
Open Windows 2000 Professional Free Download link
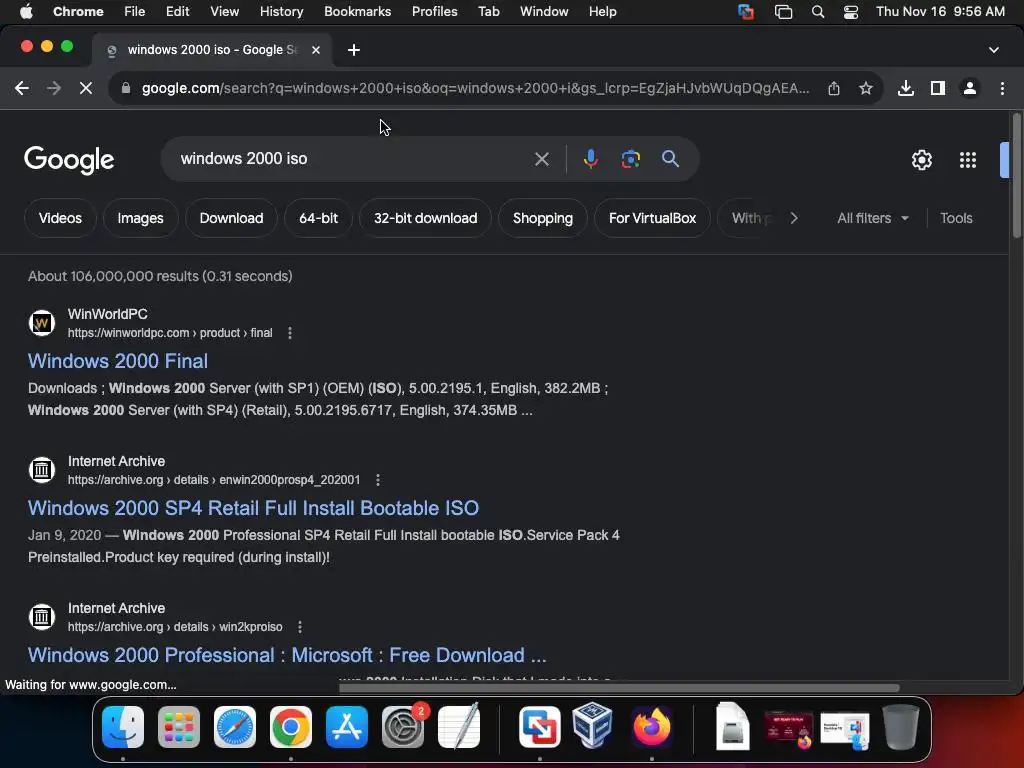coord(287,655)
